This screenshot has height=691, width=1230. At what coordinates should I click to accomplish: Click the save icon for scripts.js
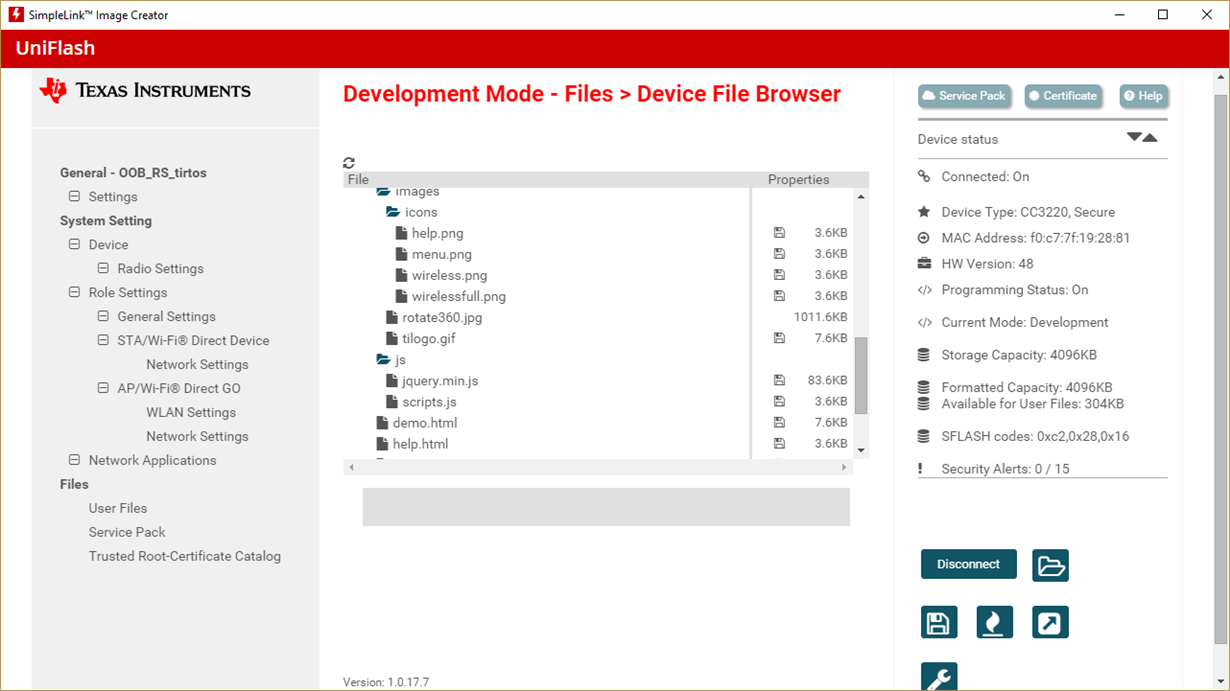pyautogui.click(x=779, y=402)
